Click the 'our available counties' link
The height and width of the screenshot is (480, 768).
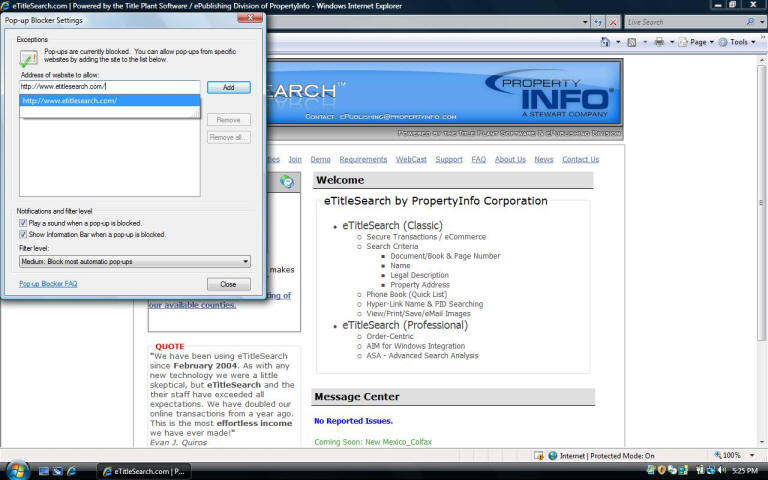(192, 305)
